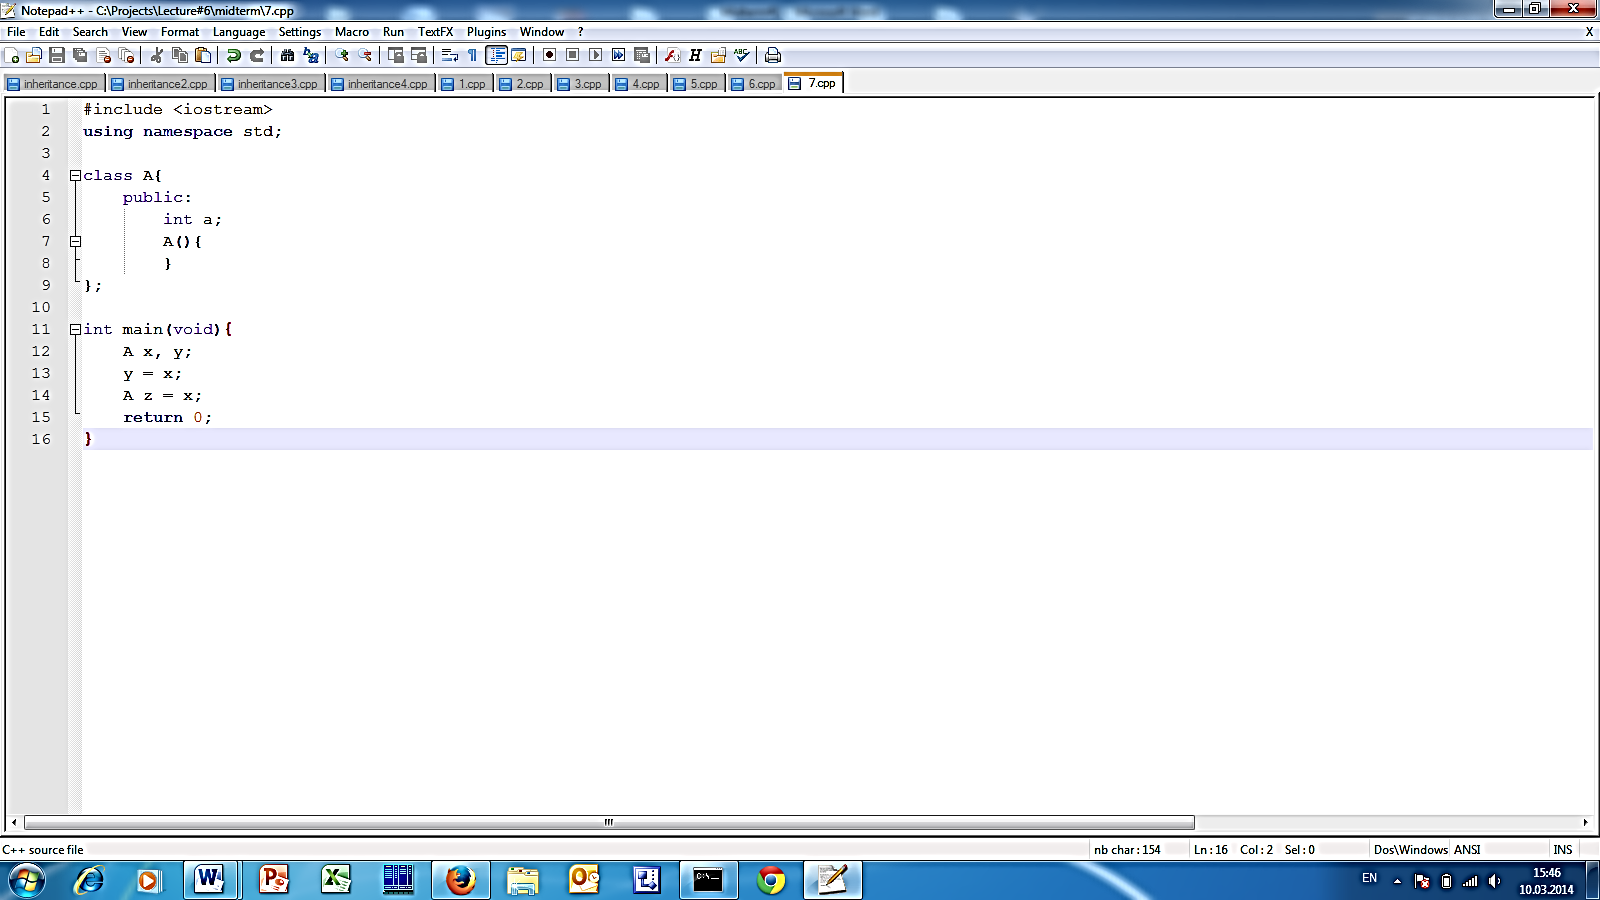Image resolution: width=1600 pixels, height=900 pixels.
Task: Open the command prompt from the taskbar
Action: click(708, 880)
